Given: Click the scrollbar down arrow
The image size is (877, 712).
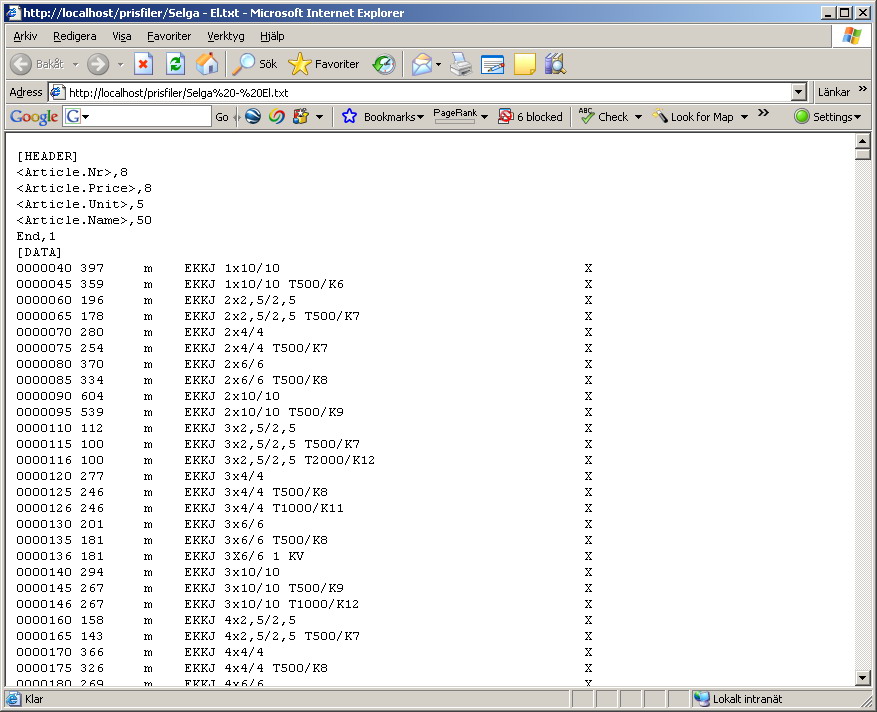Looking at the screenshot, I should [x=862, y=678].
